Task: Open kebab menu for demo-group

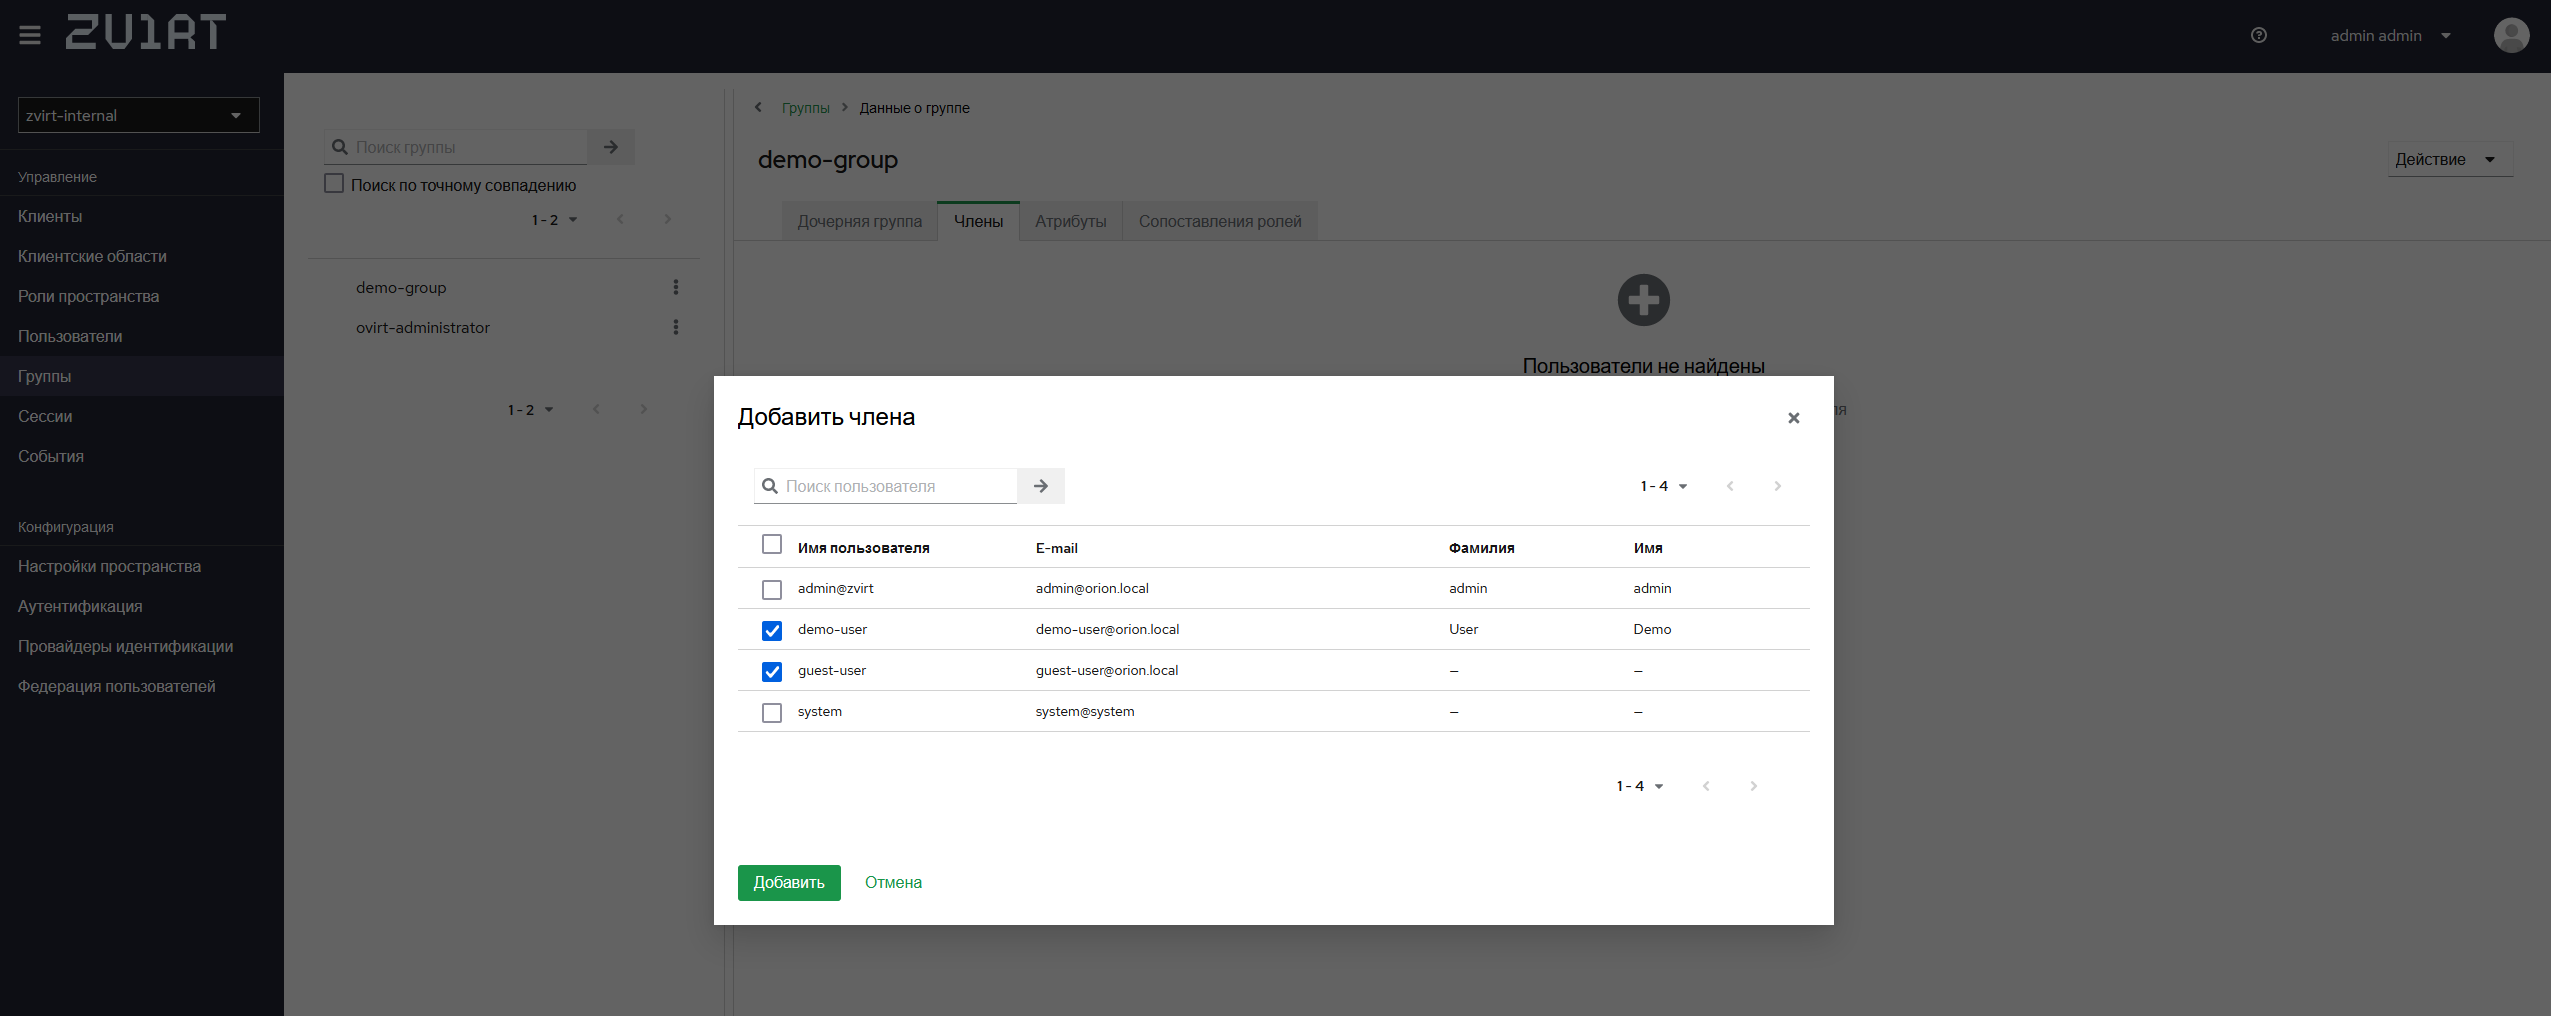Action: 676,287
